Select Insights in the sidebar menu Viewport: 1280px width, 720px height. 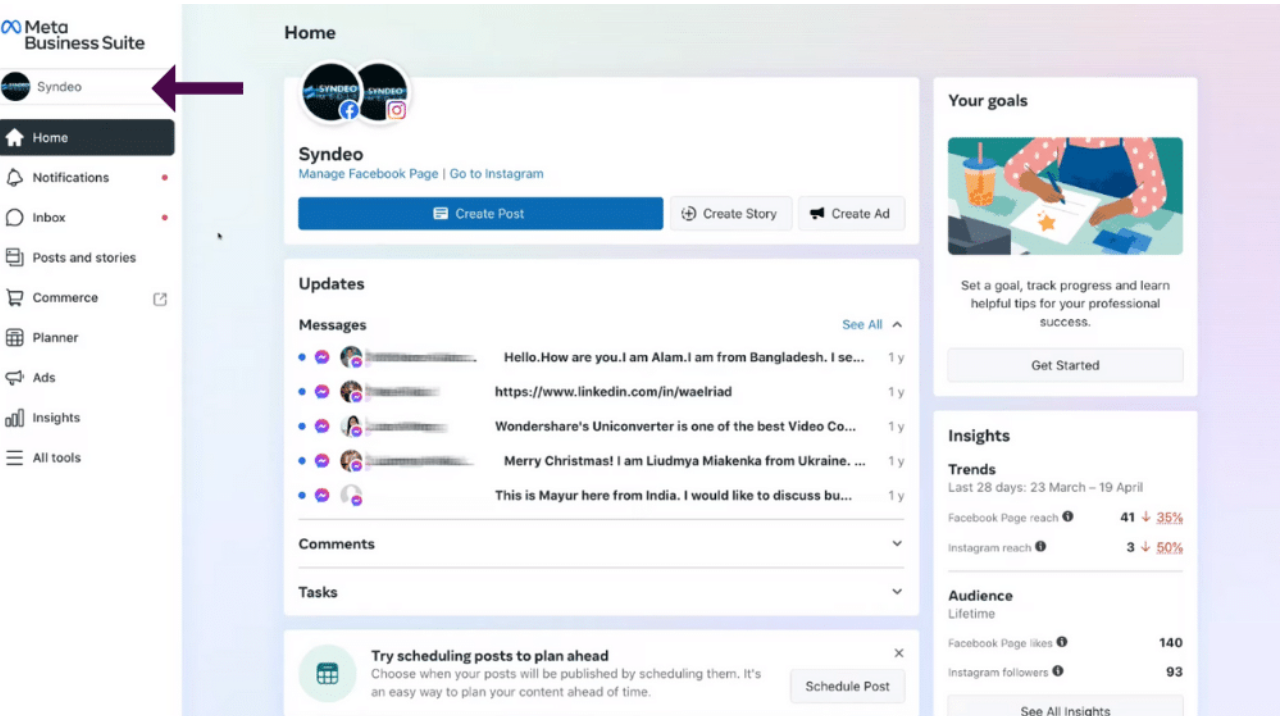point(56,417)
